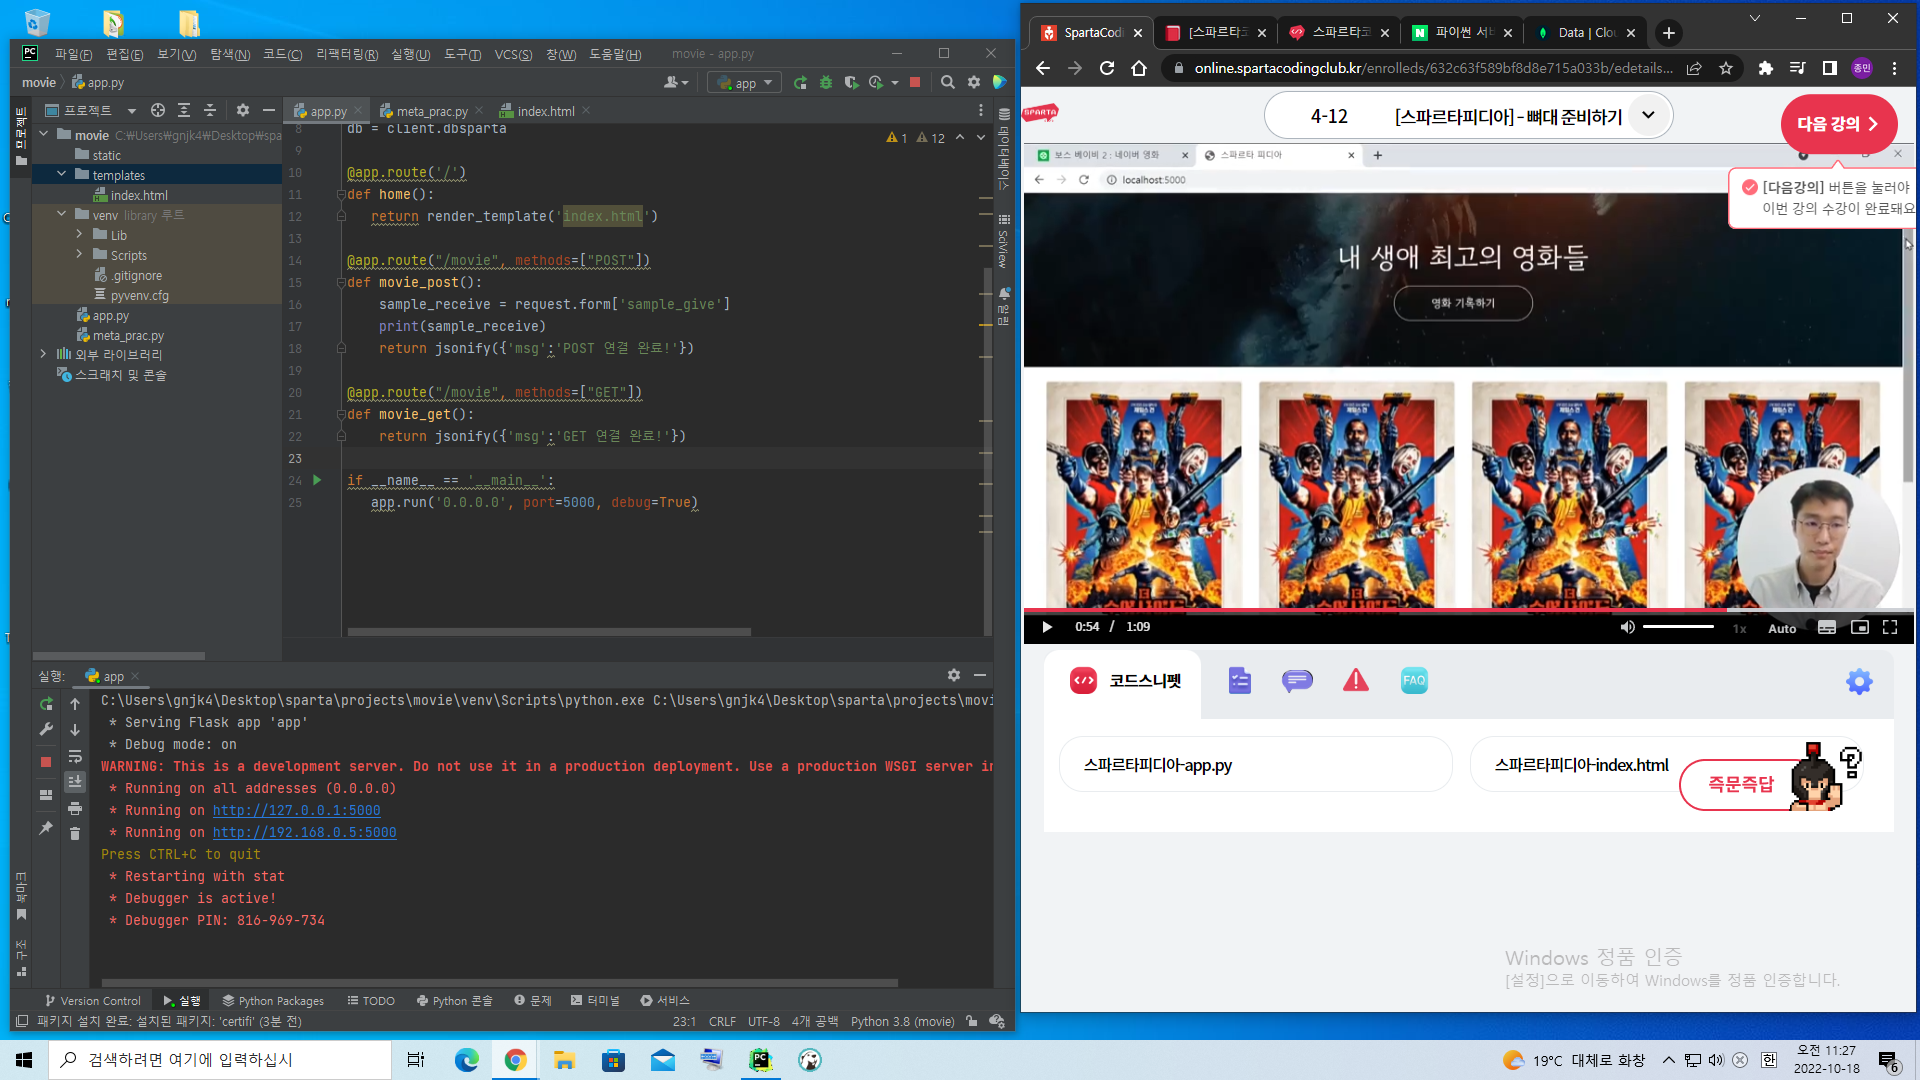Click the 즉문즉답 button
The image size is (1920, 1080).
[1740, 784]
